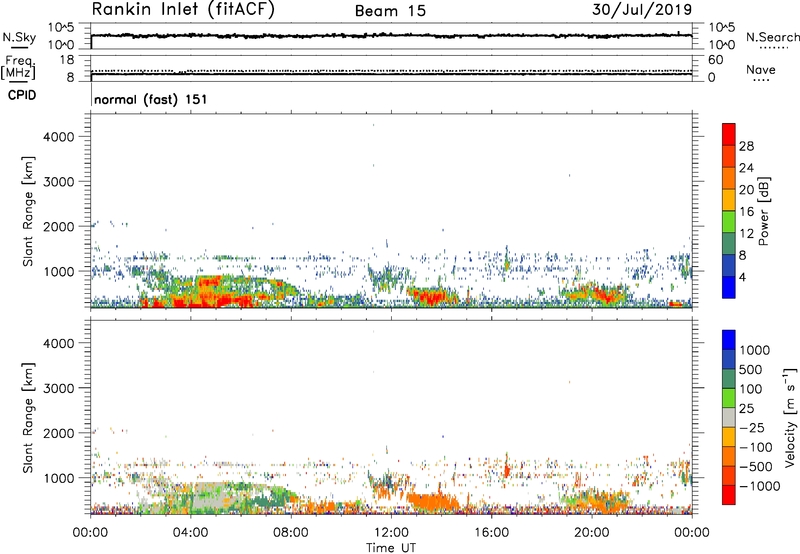Click the "20:00" time axis tick
The image size is (800, 554).
[592, 533]
